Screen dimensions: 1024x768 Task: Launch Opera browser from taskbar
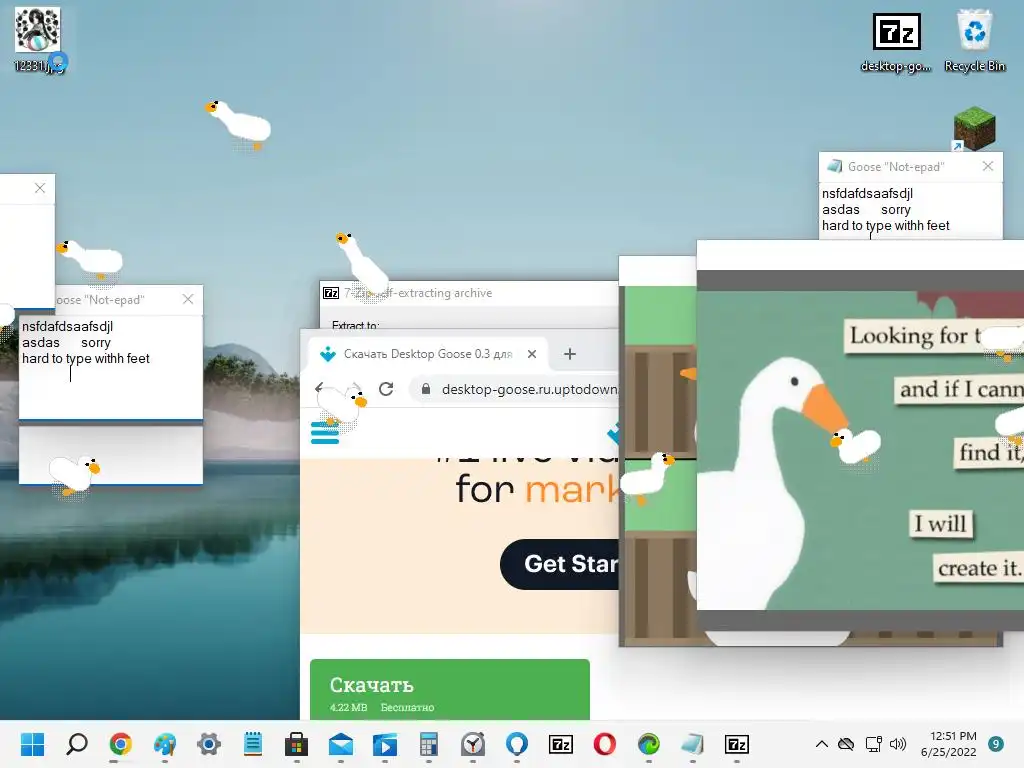click(605, 744)
